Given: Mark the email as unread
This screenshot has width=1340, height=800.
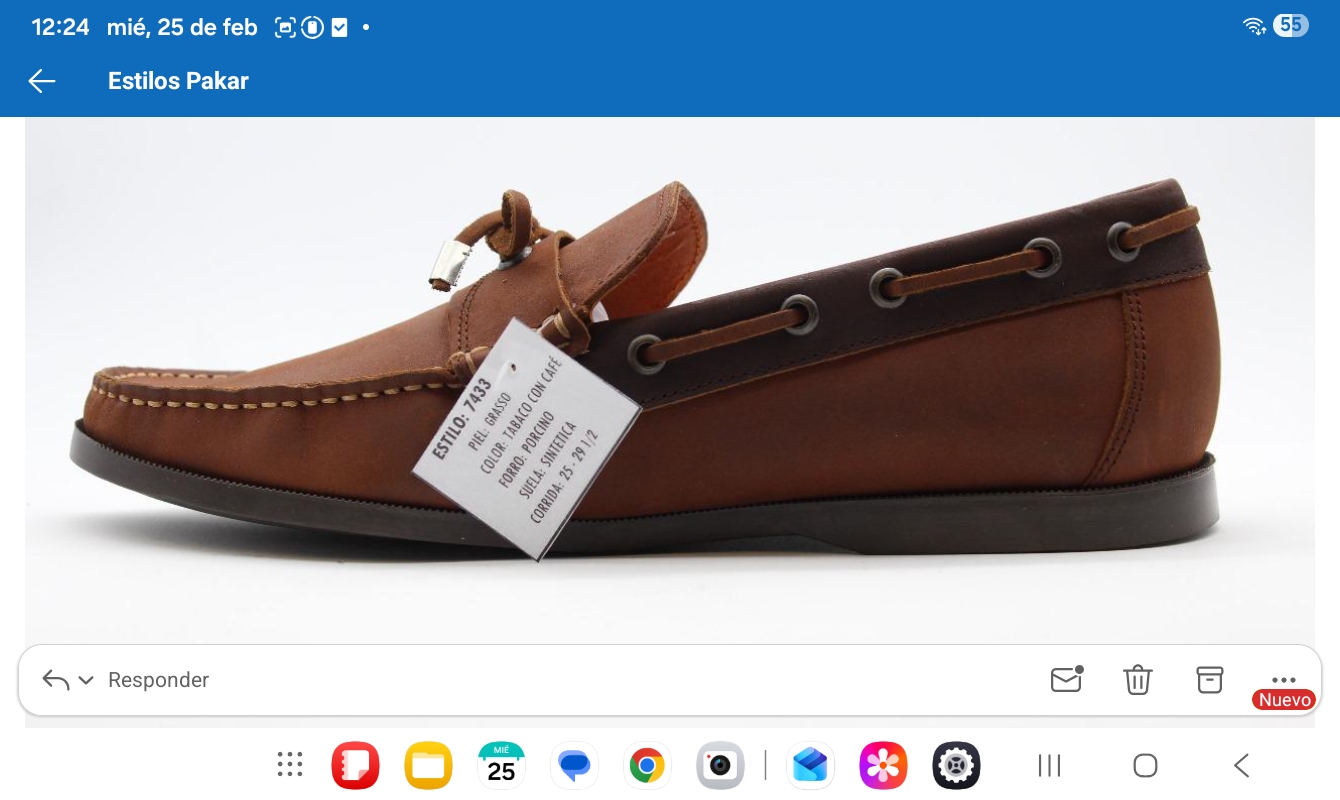Looking at the screenshot, I should [1066, 680].
